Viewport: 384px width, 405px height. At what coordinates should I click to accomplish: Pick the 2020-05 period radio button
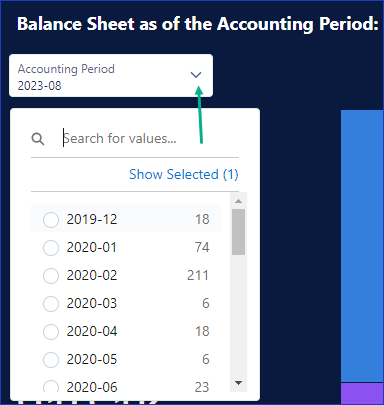click(51, 360)
